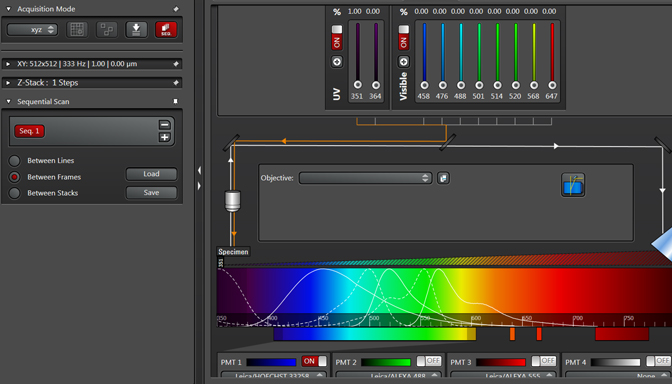The height and width of the screenshot is (384, 672).
Task: Expand side panel with right arrow splitter
Action: click(x=199, y=186)
